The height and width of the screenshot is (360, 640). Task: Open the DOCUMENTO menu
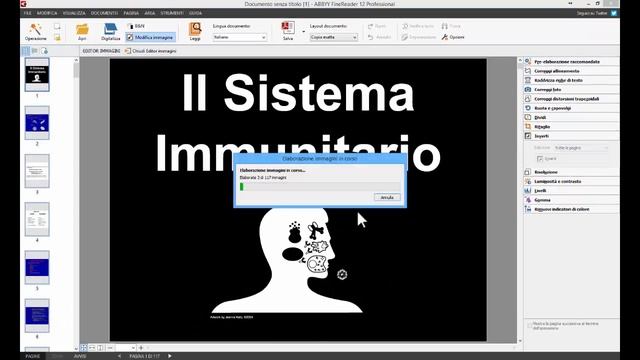[104, 13]
